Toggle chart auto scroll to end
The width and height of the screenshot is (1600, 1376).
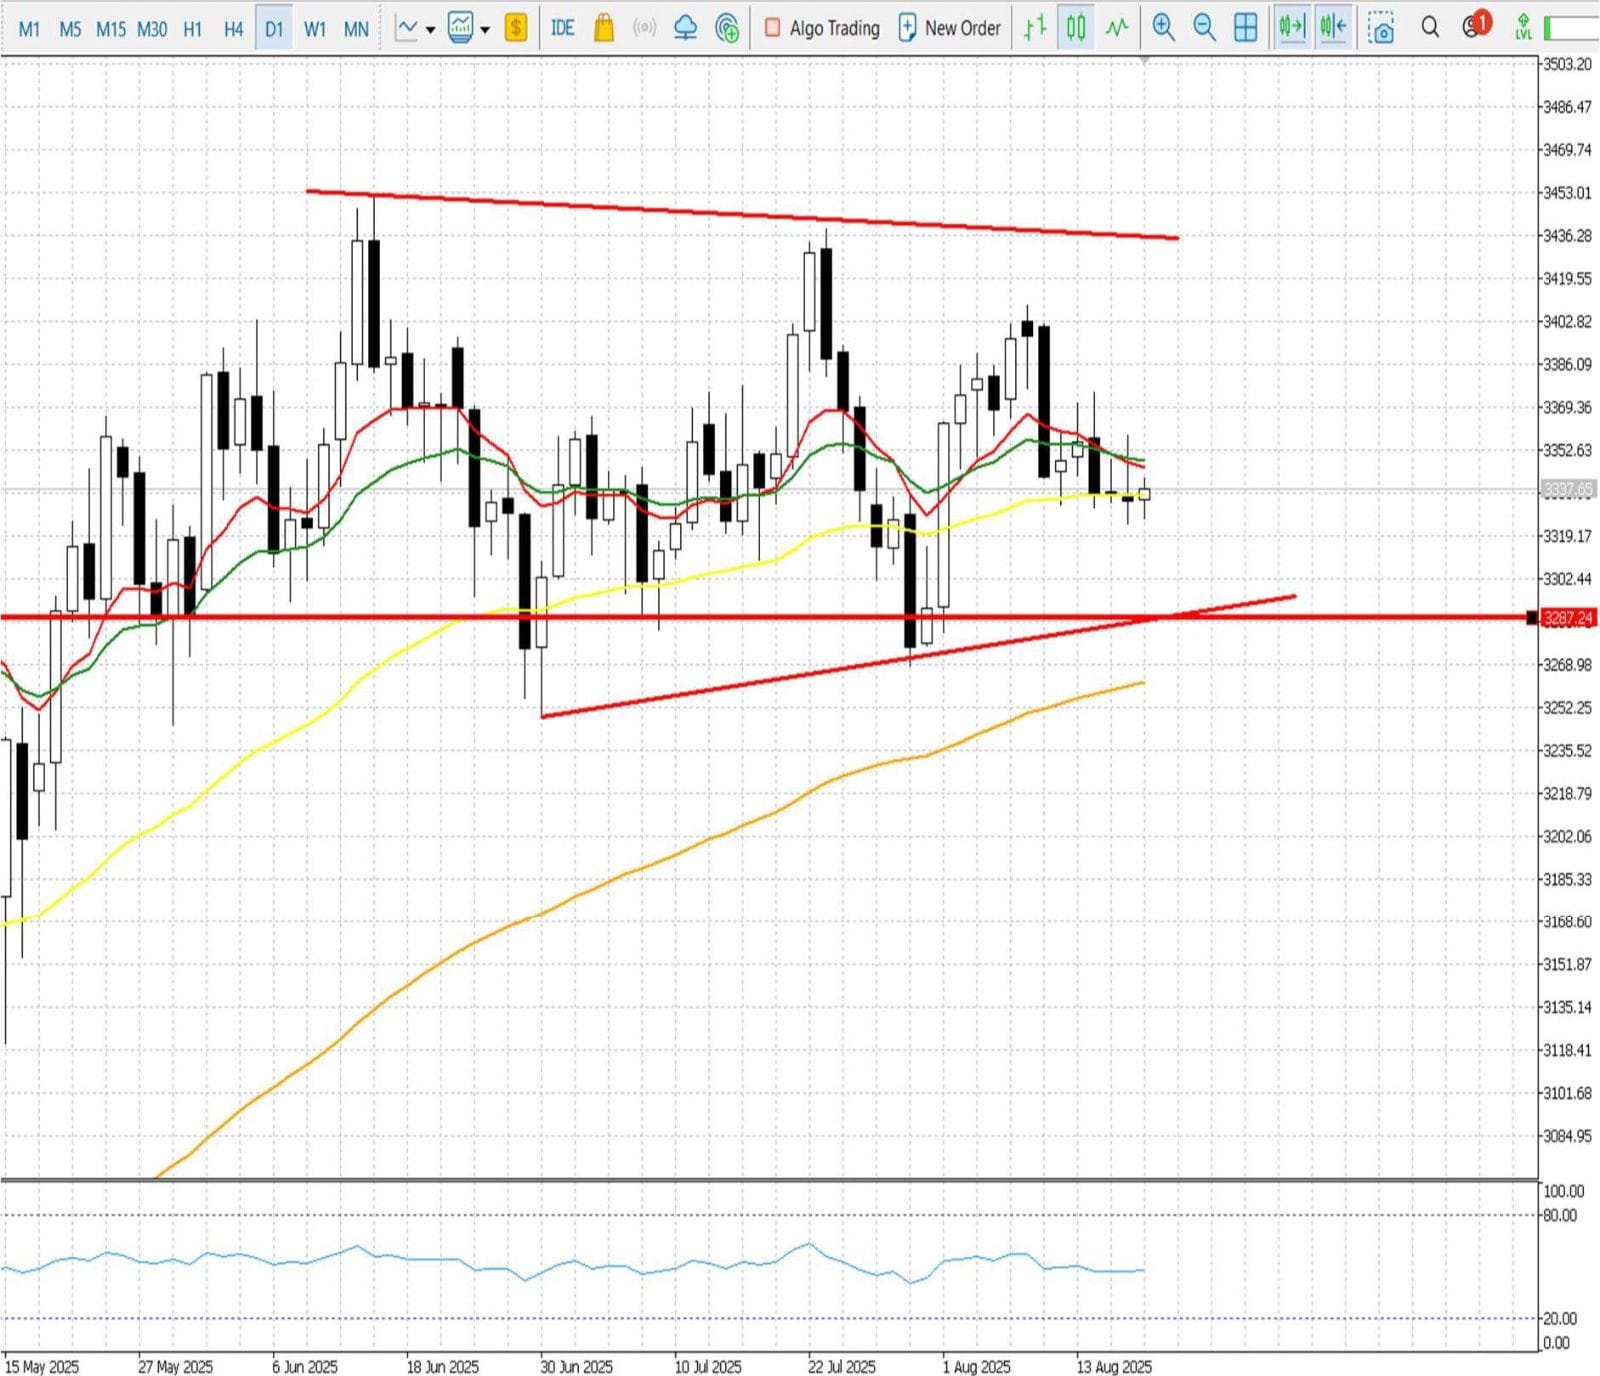1291,28
